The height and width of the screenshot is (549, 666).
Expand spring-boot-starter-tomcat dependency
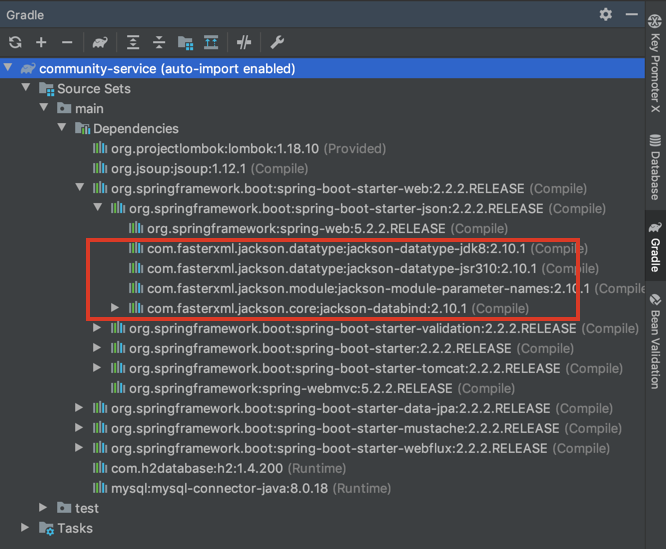[x=97, y=367]
